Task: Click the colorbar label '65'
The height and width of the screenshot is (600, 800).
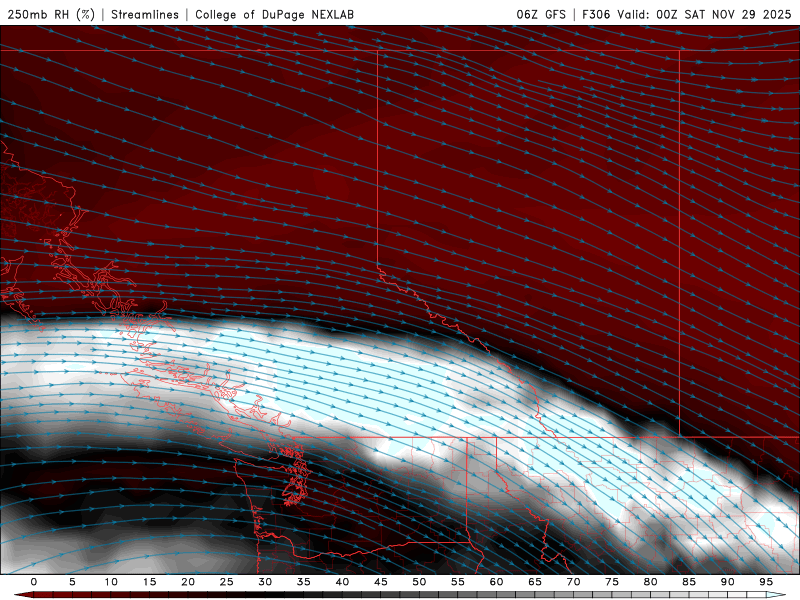Action: click(535, 582)
